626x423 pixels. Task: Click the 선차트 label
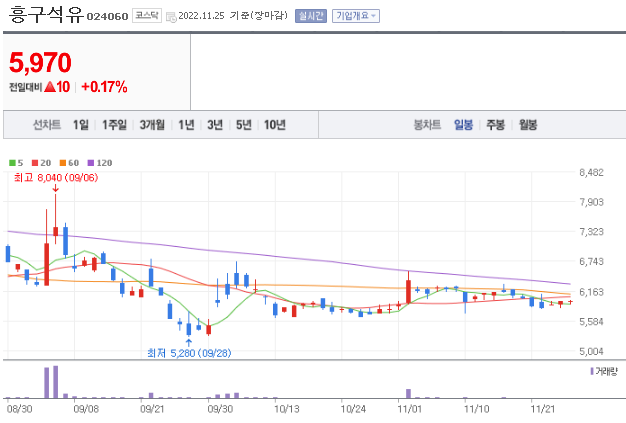pyautogui.click(x=47, y=125)
